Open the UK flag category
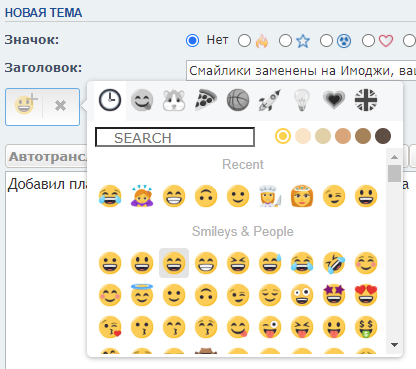 (x=366, y=100)
